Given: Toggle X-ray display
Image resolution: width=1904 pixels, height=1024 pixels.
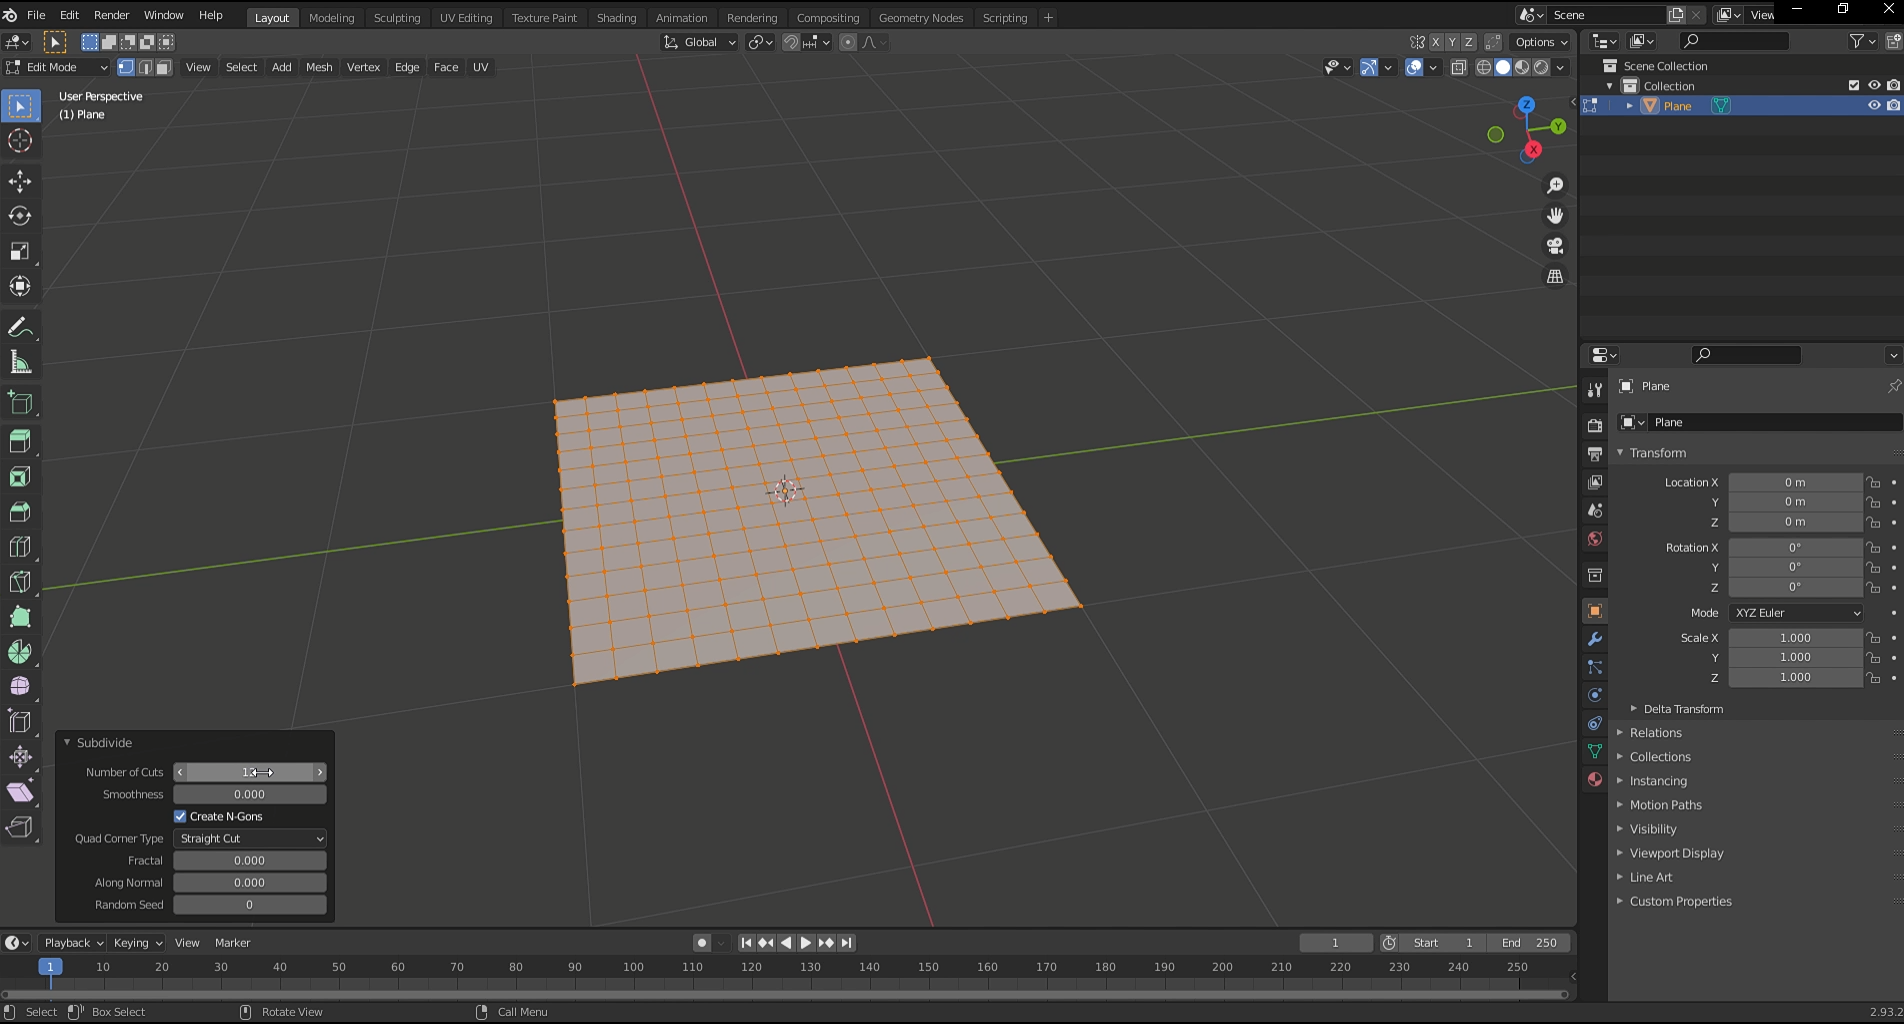Looking at the screenshot, I should click(x=1459, y=67).
